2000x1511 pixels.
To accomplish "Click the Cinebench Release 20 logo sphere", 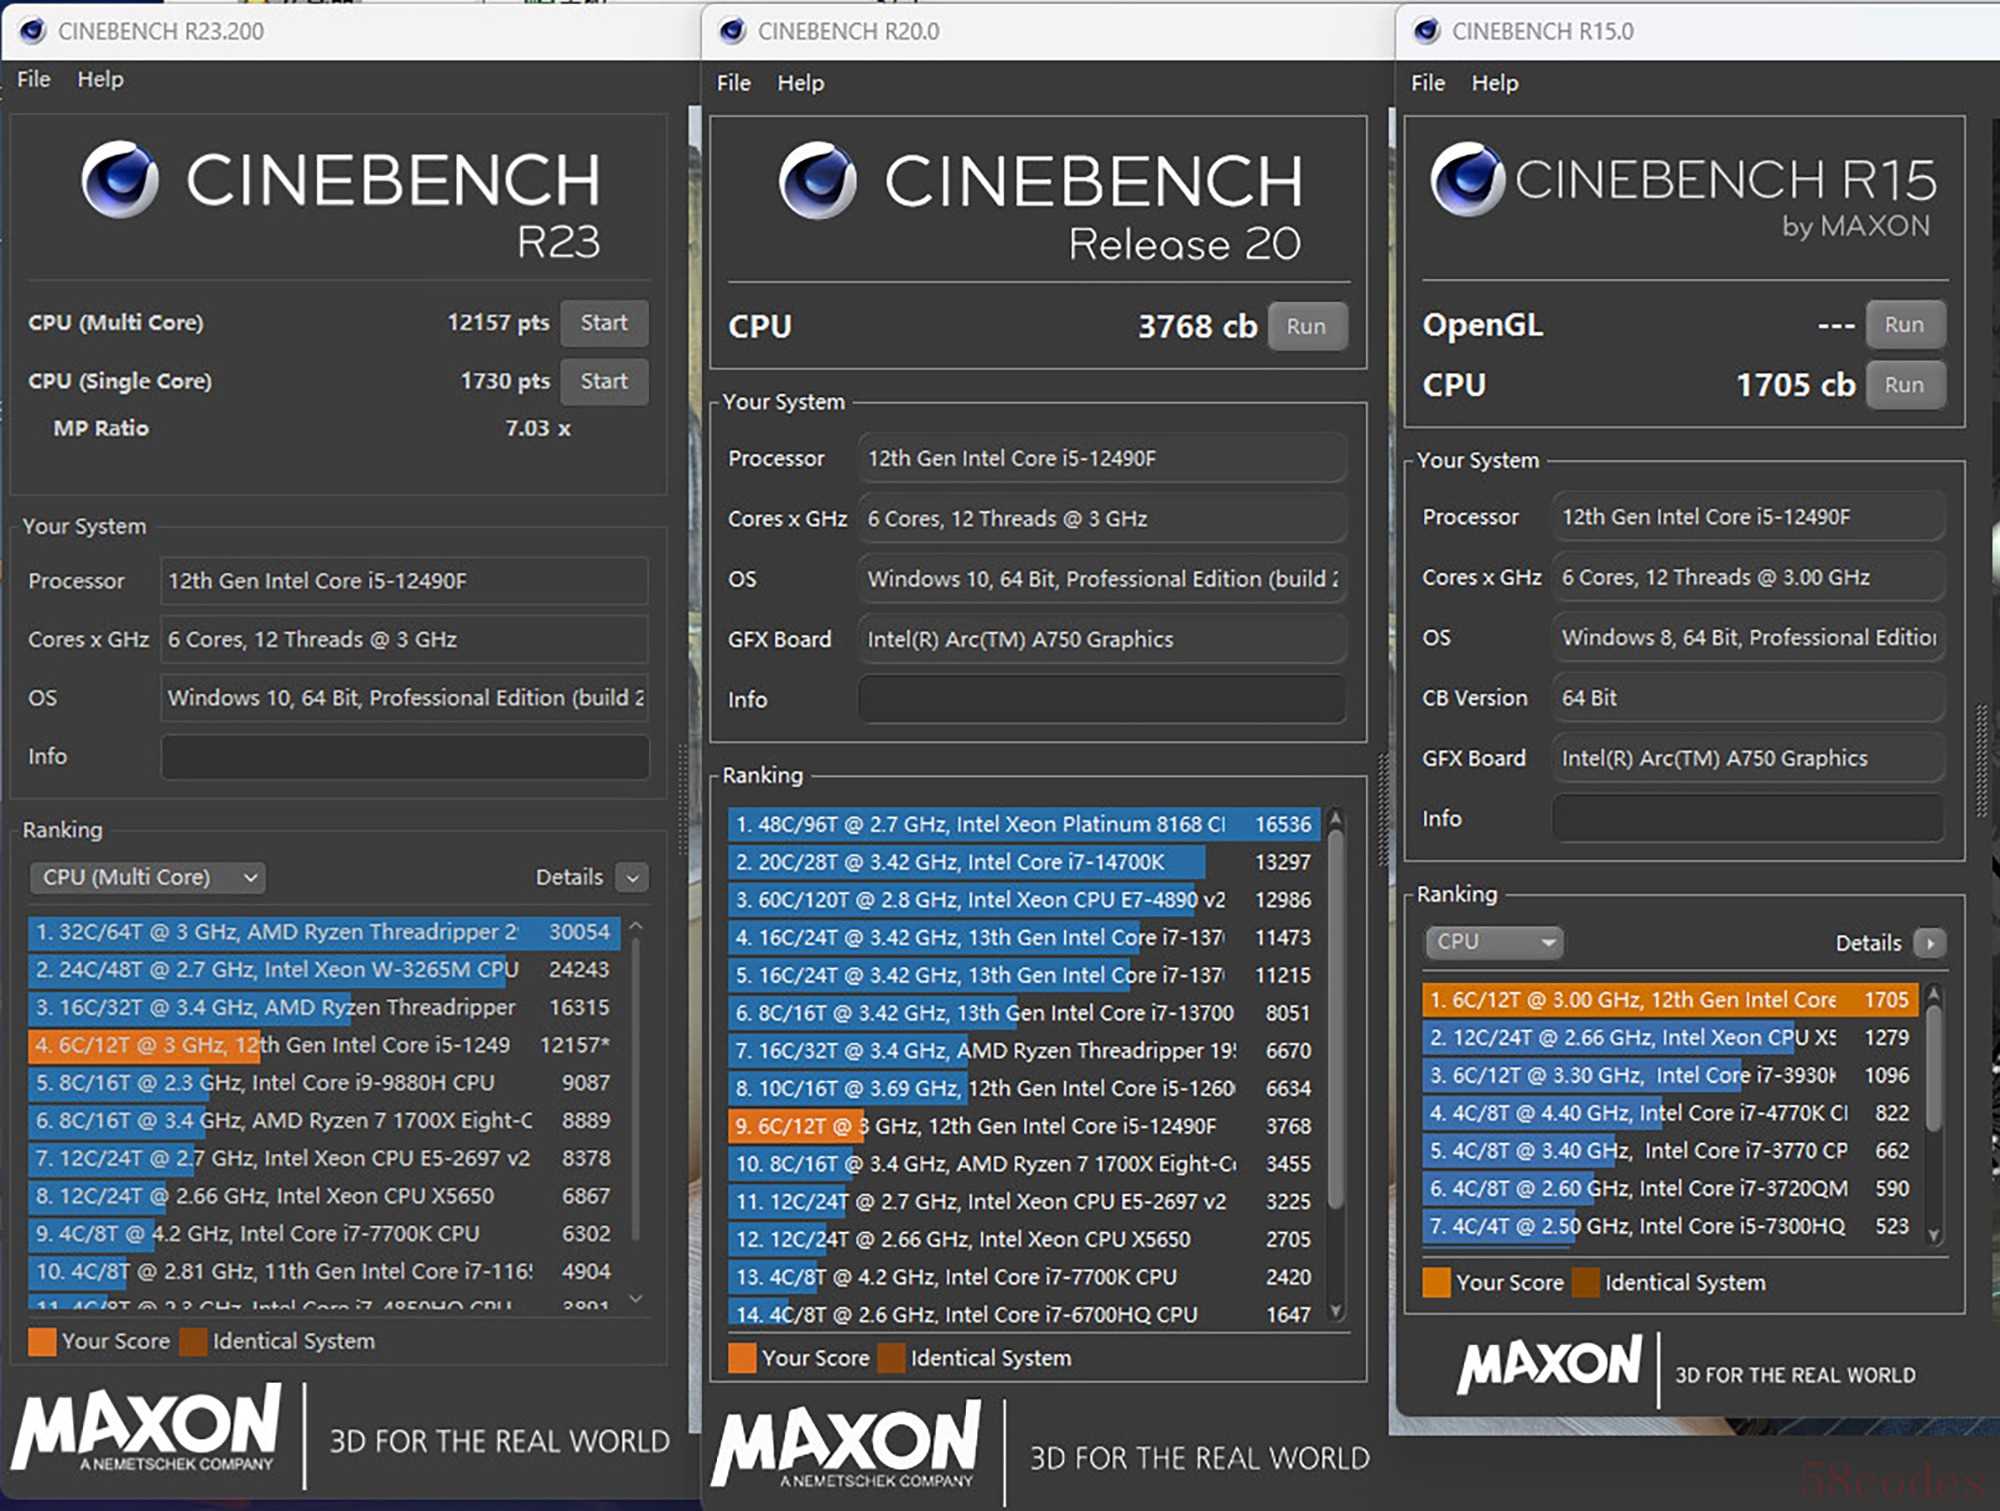I will tap(817, 180).
